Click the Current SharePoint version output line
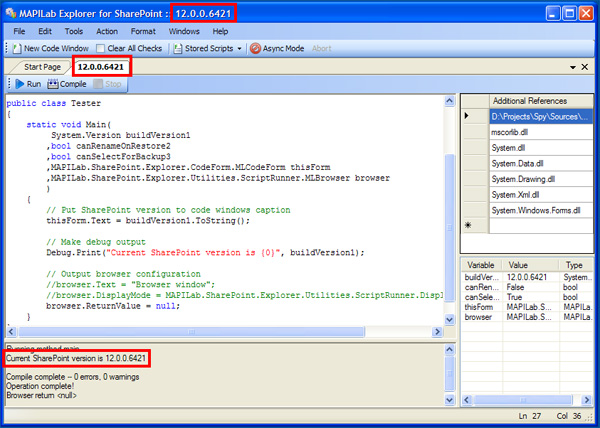Screen dimensions: 600x428 coord(76,358)
